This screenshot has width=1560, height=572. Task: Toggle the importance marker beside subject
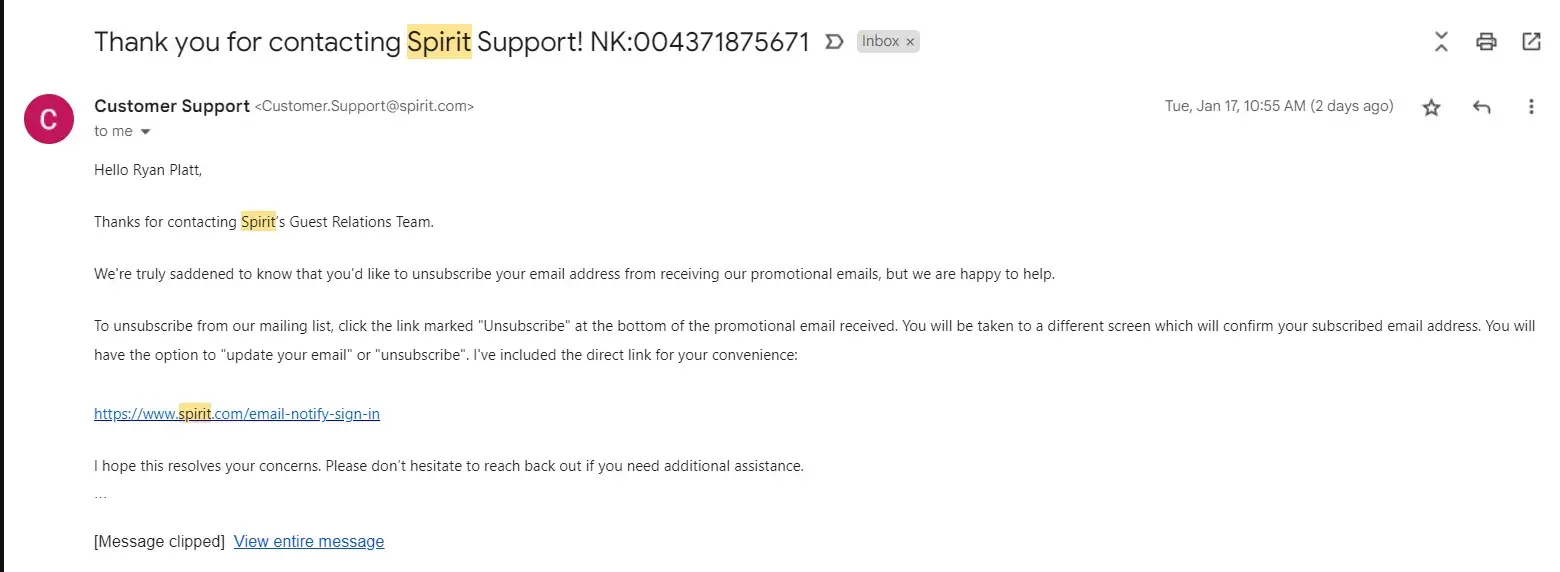[x=834, y=42]
